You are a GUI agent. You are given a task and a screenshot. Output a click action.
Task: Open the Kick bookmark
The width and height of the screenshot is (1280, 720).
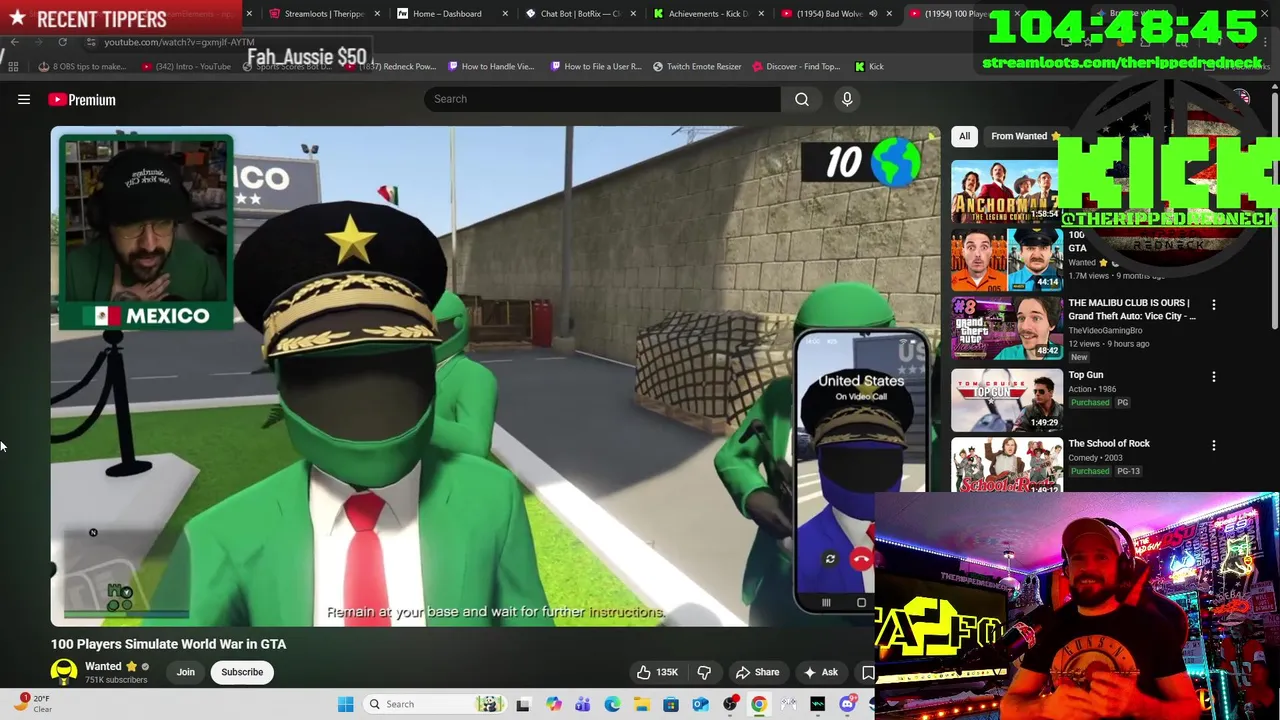coord(869,66)
